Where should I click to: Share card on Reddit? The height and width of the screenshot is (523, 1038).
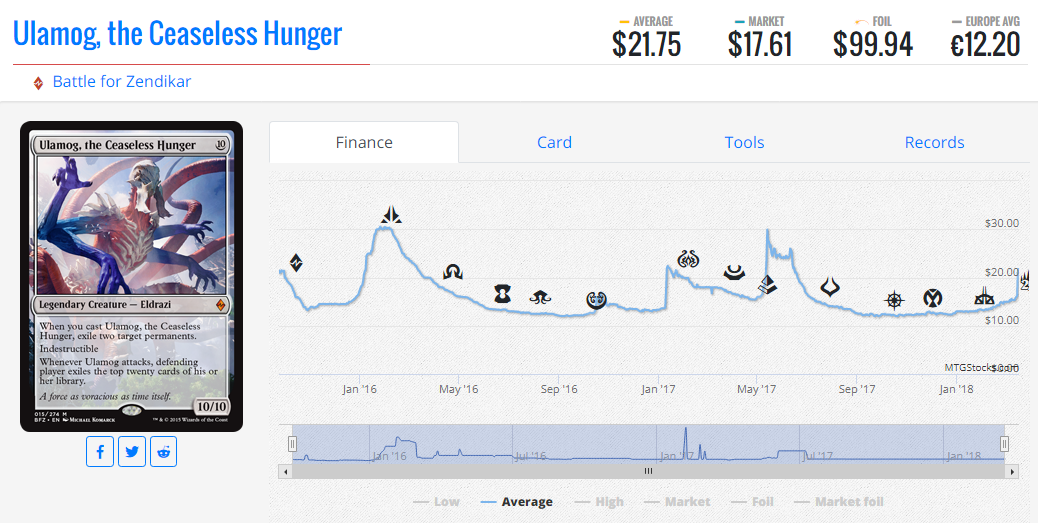[x=164, y=452]
